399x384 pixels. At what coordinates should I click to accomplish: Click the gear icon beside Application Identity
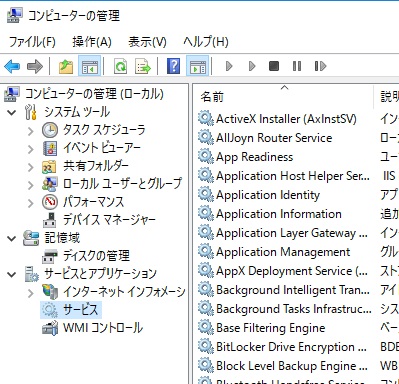[206, 194]
